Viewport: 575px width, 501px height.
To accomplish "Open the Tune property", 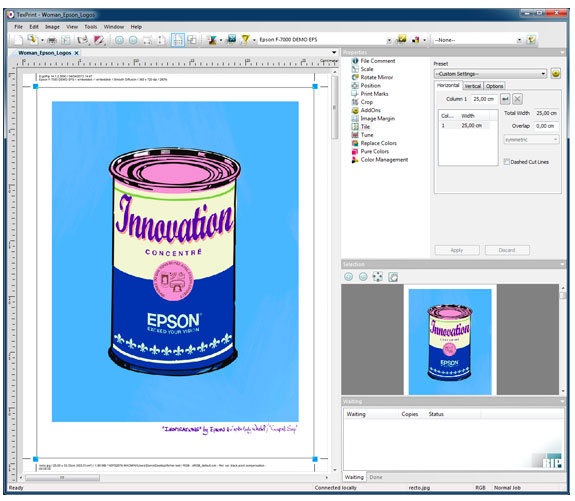I will point(367,135).
